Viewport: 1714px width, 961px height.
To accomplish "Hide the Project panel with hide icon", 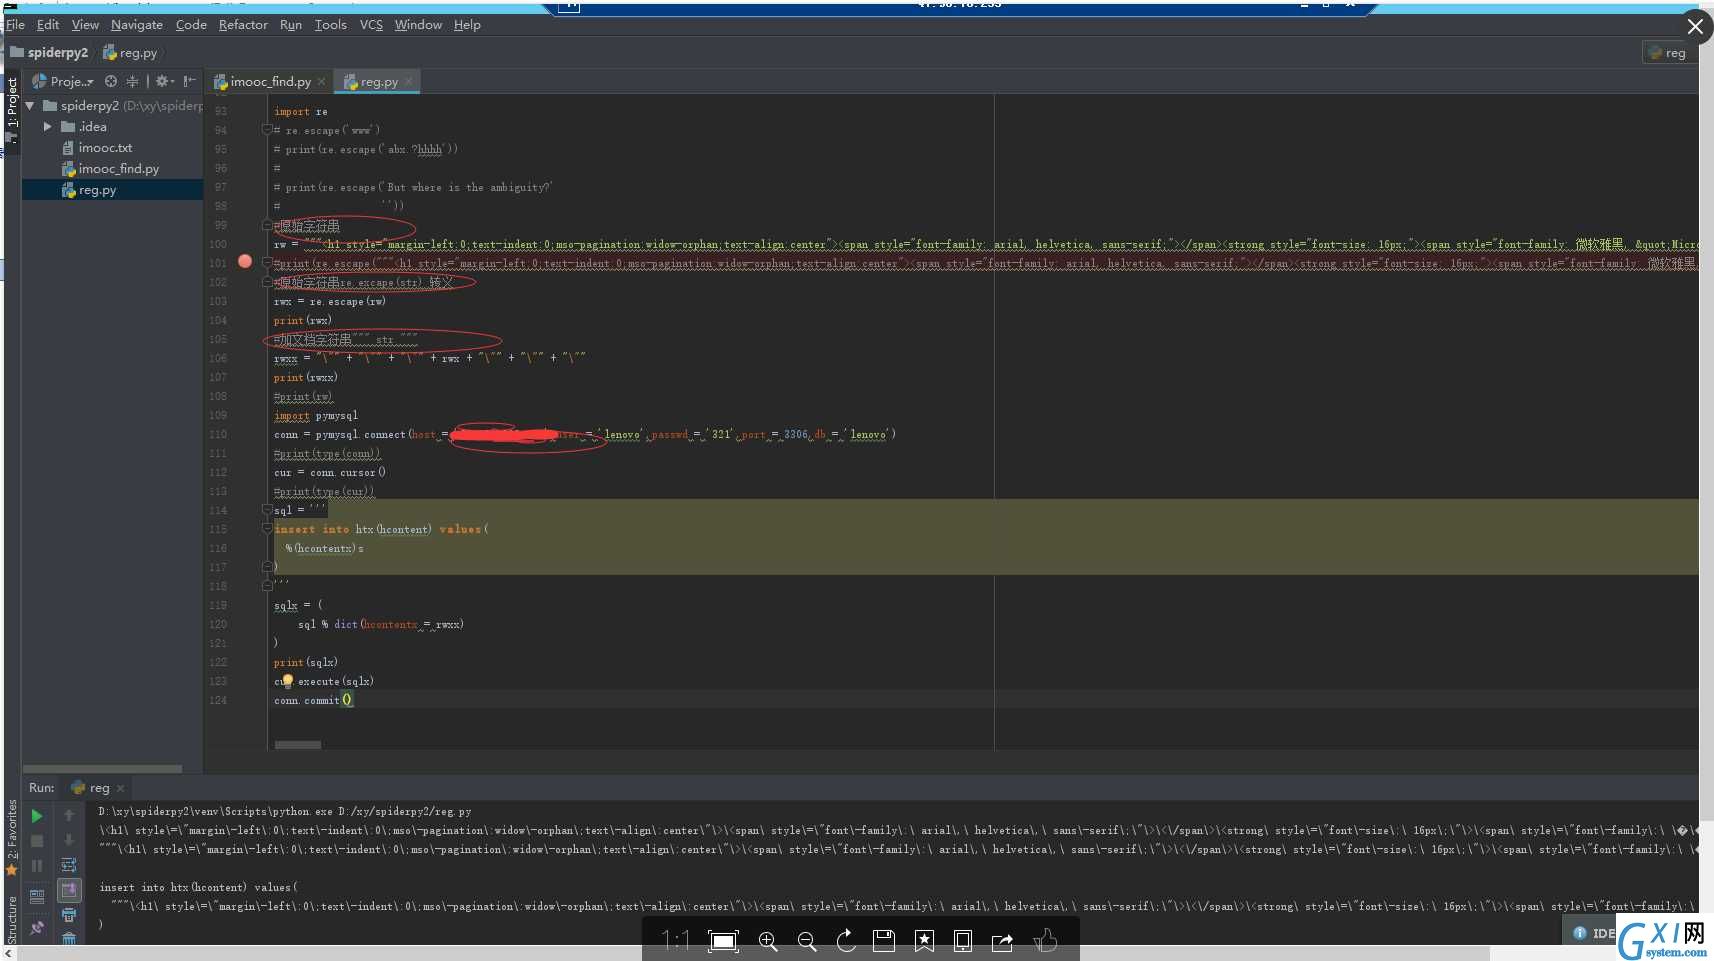I will click(x=189, y=81).
